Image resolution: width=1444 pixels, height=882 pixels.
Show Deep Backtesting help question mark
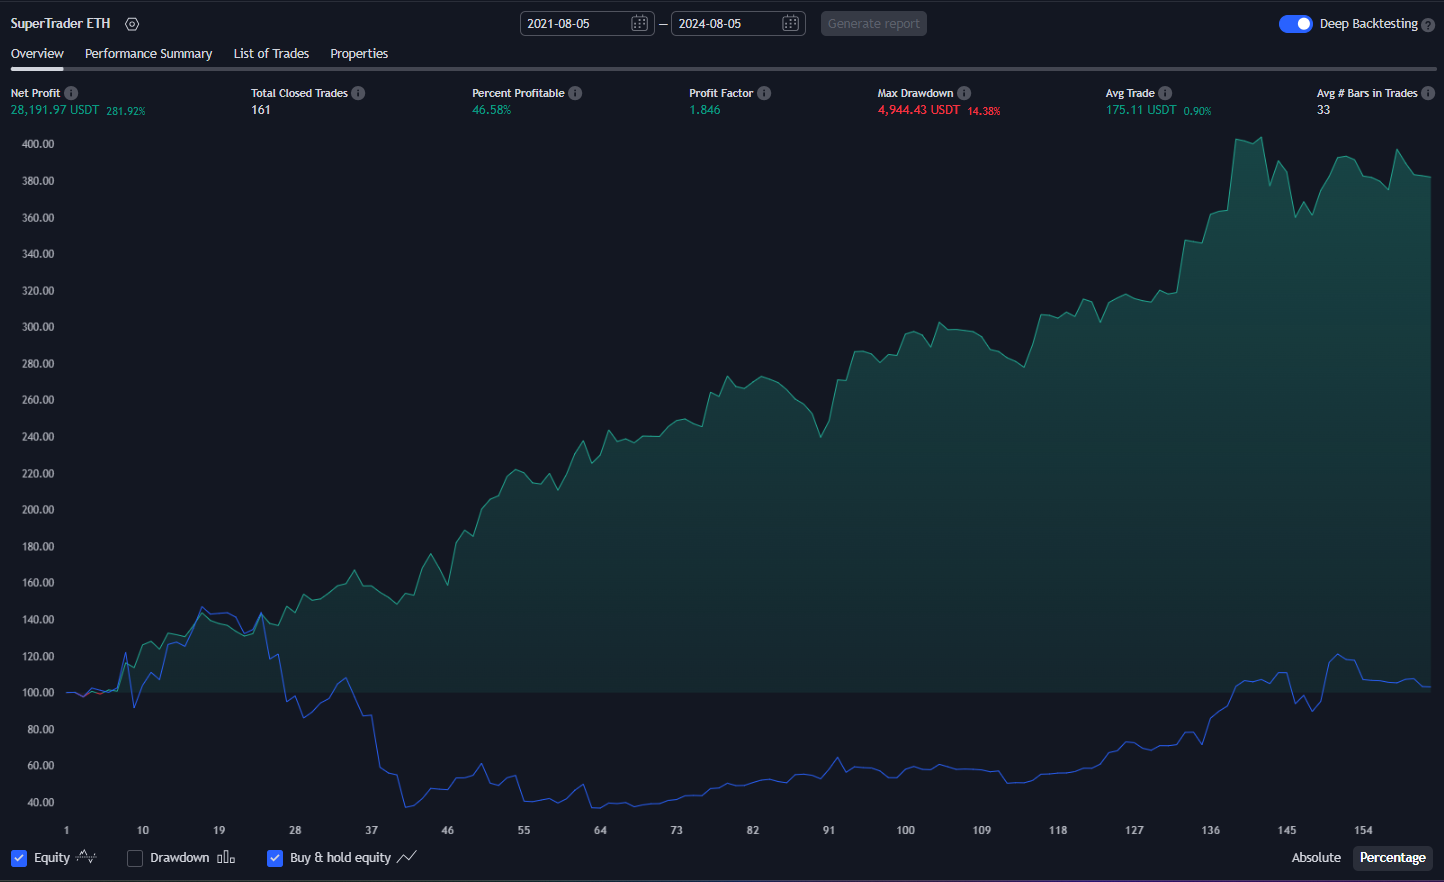click(x=1428, y=25)
